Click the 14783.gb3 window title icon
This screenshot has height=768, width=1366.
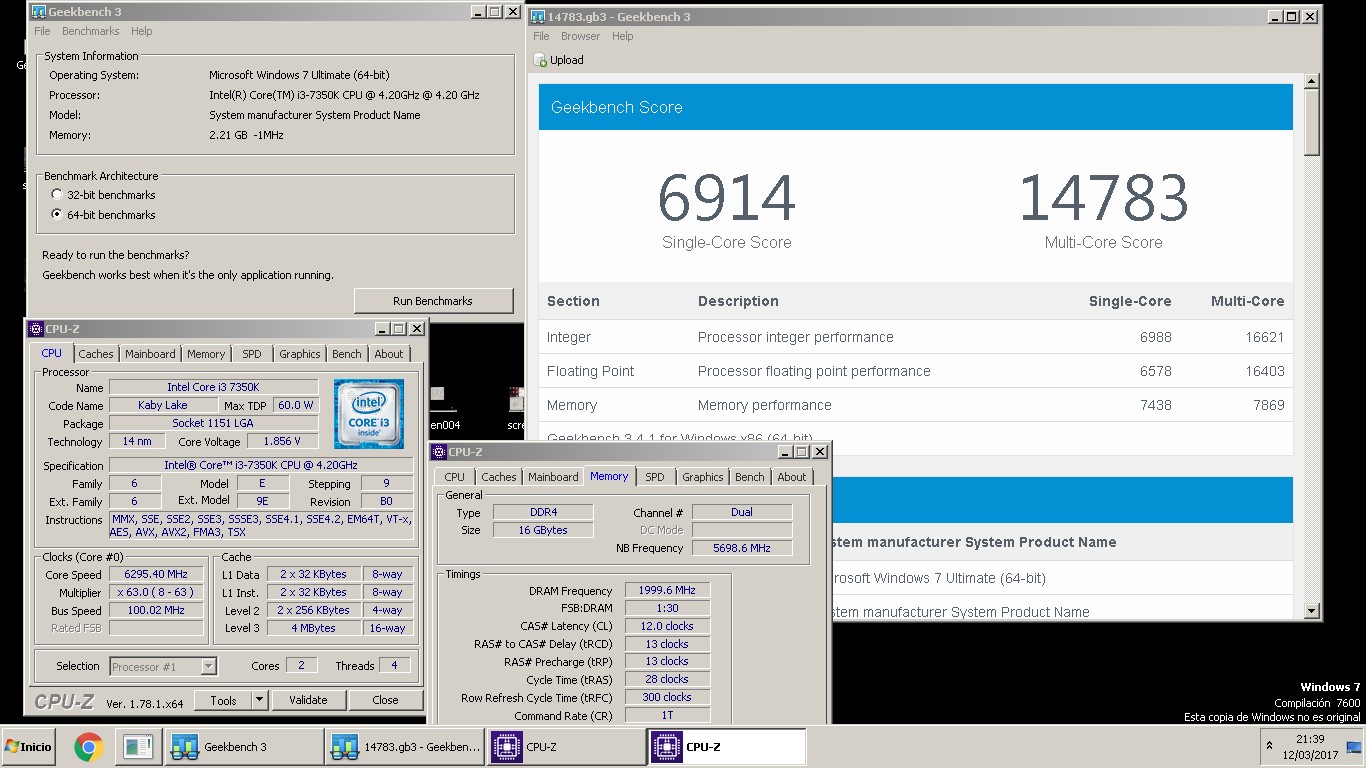point(538,17)
